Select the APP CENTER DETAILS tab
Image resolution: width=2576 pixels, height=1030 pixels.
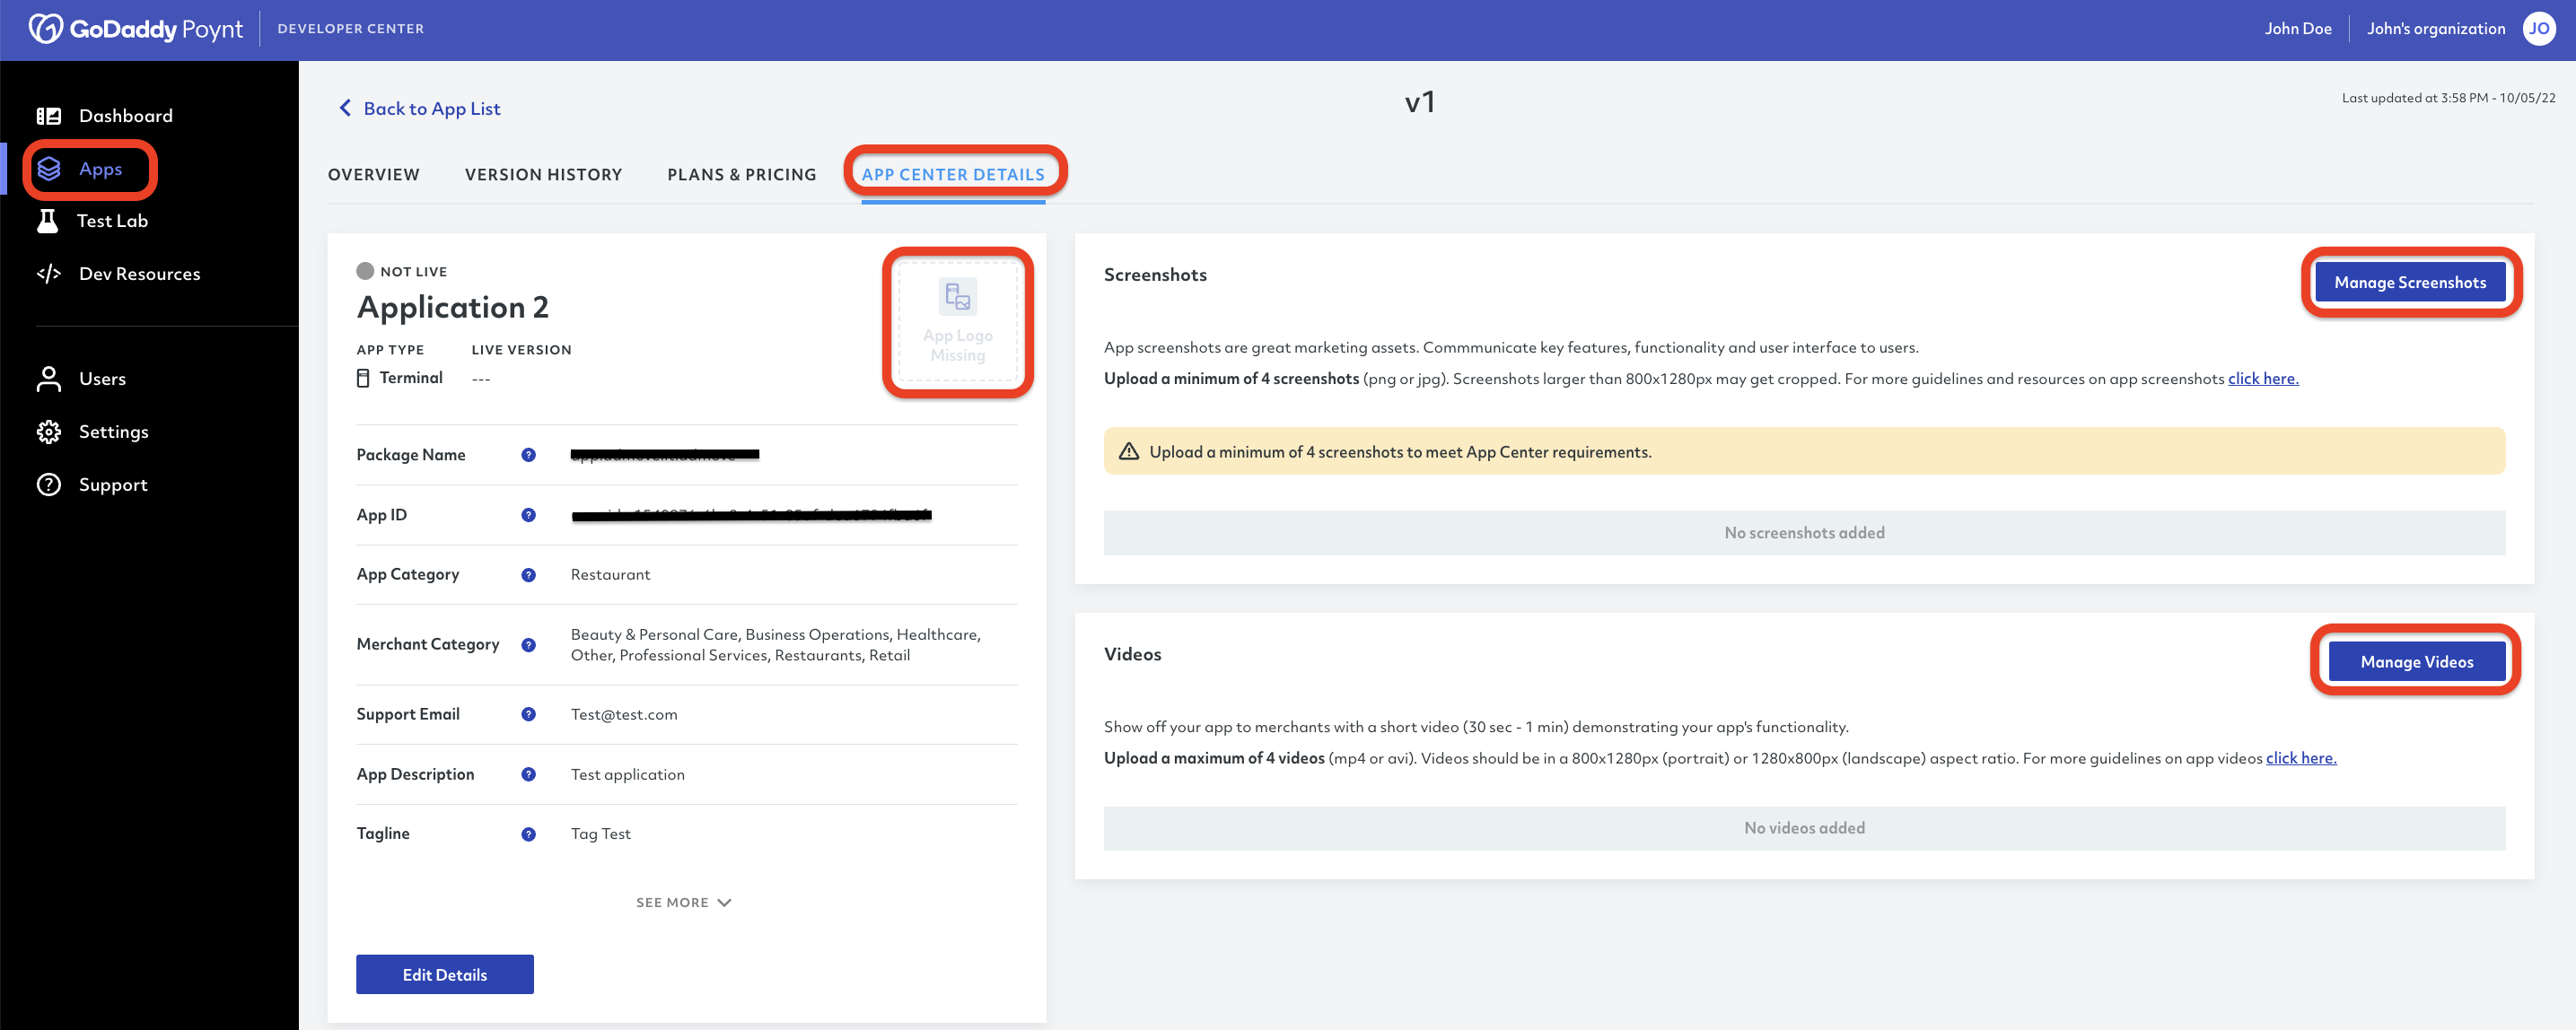[953, 172]
